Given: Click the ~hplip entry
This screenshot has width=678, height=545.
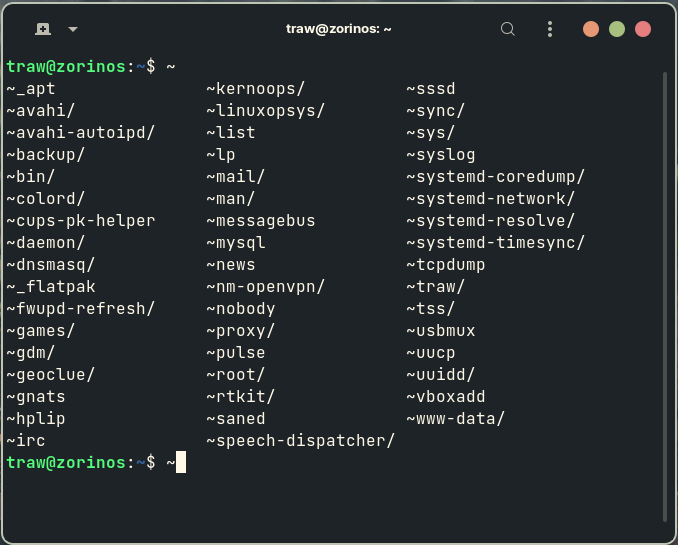Looking at the screenshot, I should (36, 419).
